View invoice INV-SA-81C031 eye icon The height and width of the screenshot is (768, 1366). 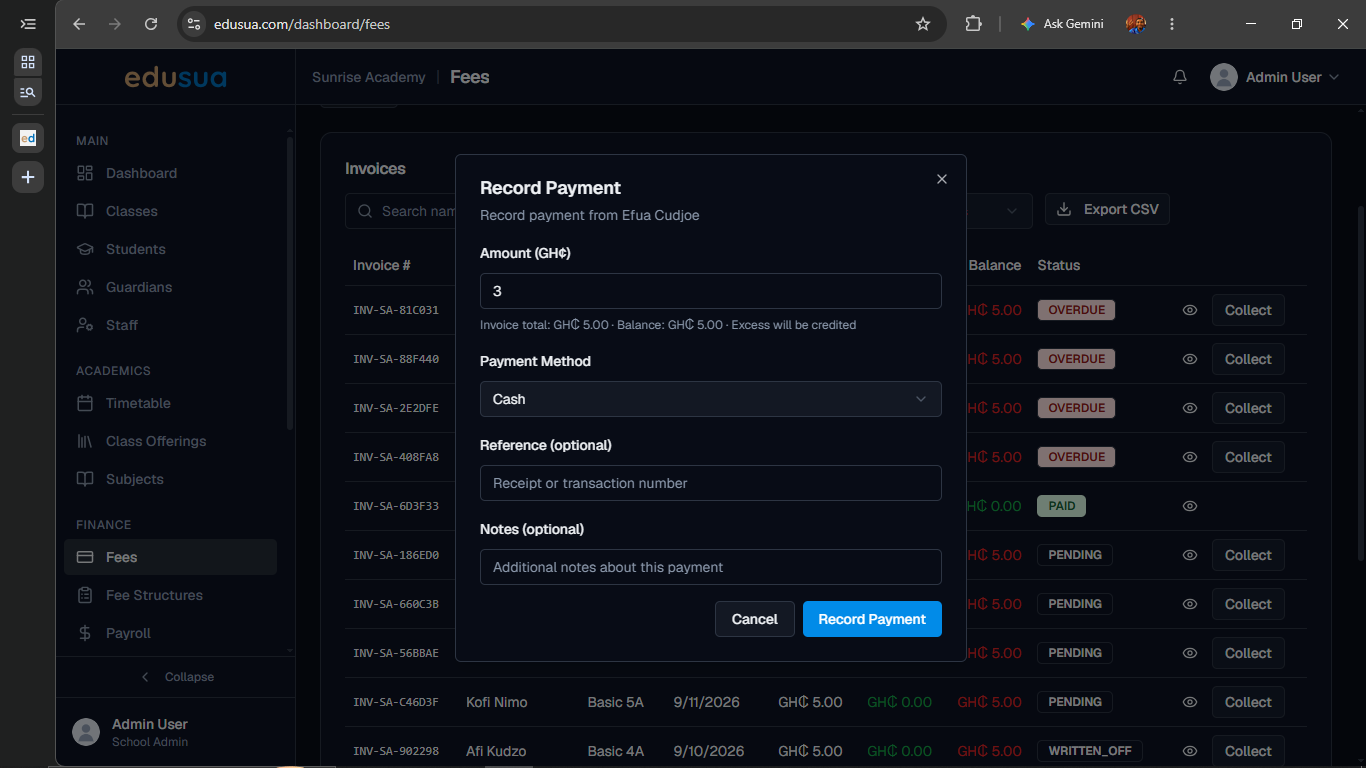pos(1190,310)
